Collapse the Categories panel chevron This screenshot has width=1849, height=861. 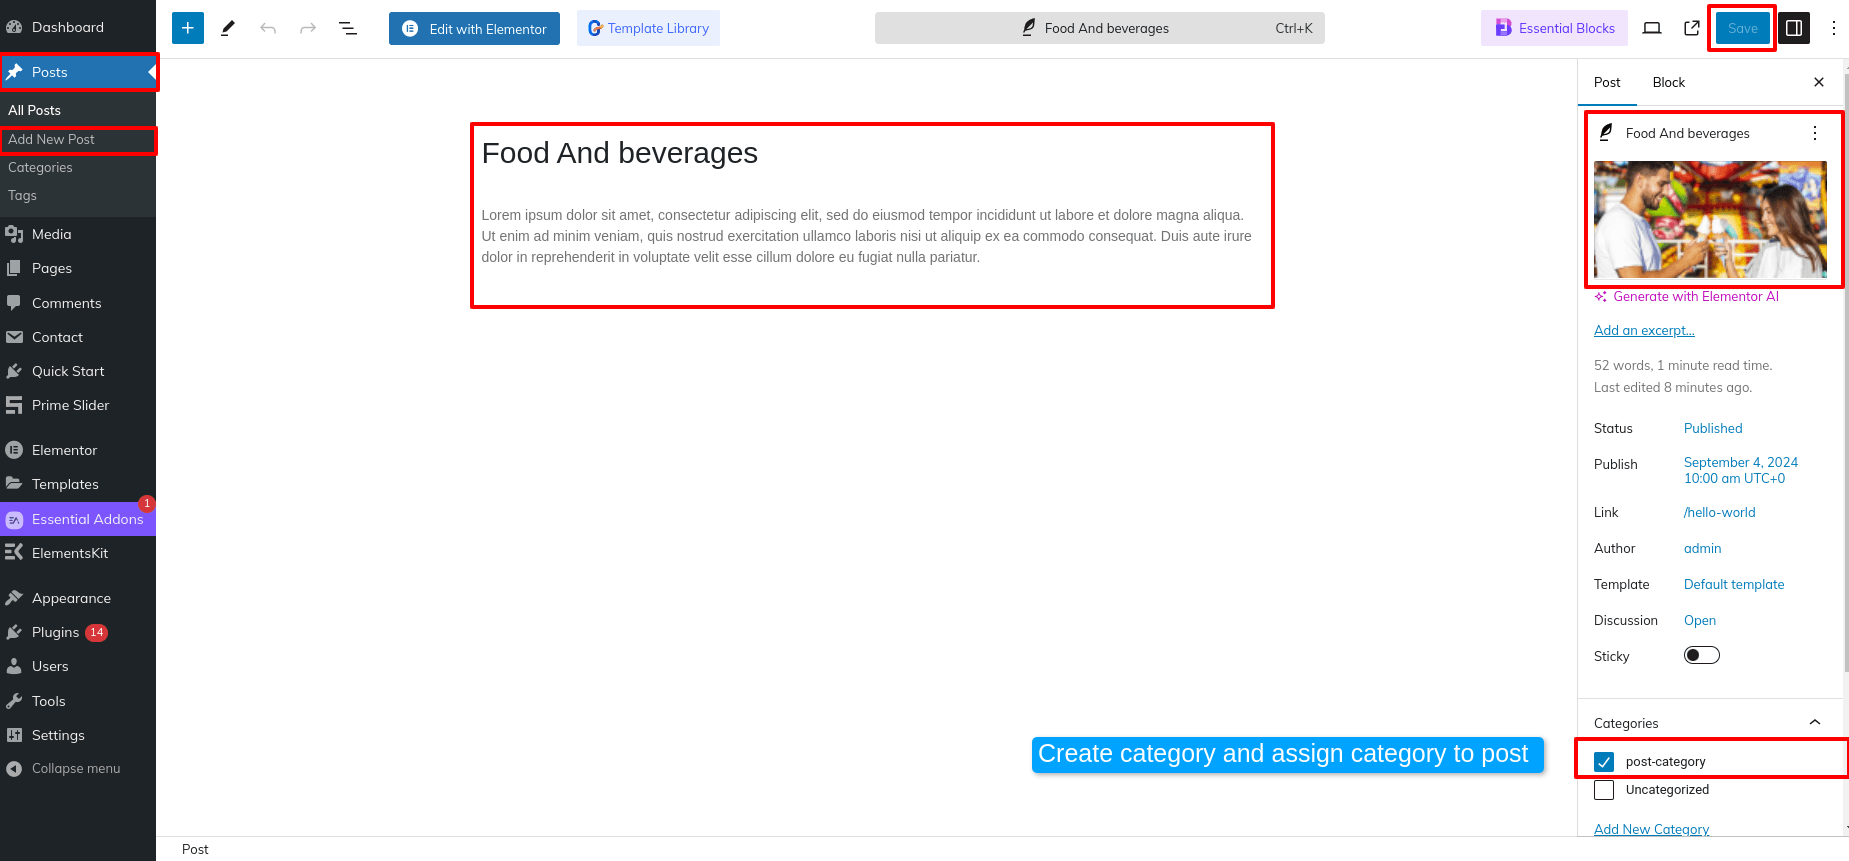[x=1815, y=723]
